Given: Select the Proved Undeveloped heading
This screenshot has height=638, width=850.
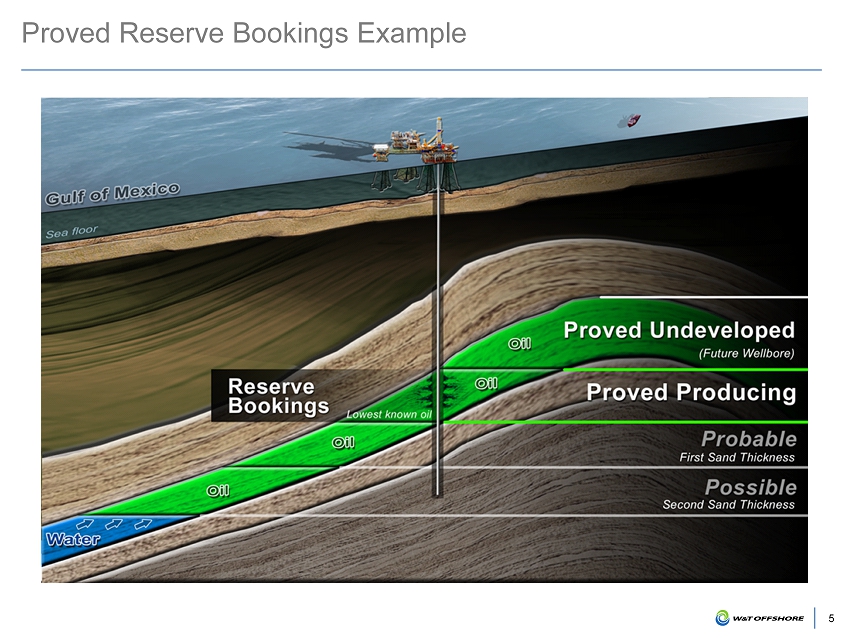Looking at the screenshot, I should point(679,330).
